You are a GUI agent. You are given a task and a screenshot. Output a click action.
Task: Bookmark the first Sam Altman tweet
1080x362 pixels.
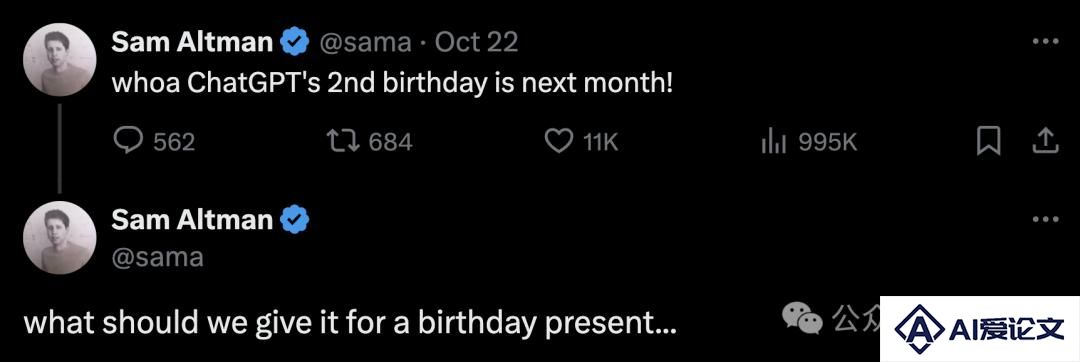click(x=988, y=142)
